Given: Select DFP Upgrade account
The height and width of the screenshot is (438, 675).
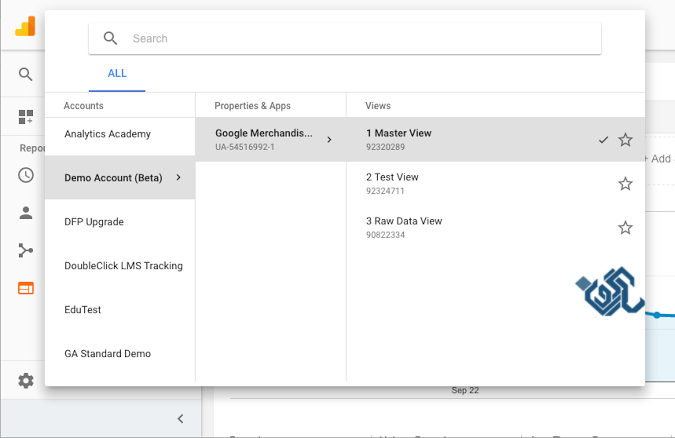Looking at the screenshot, I should pyautogui.click(x=120, y=222).
